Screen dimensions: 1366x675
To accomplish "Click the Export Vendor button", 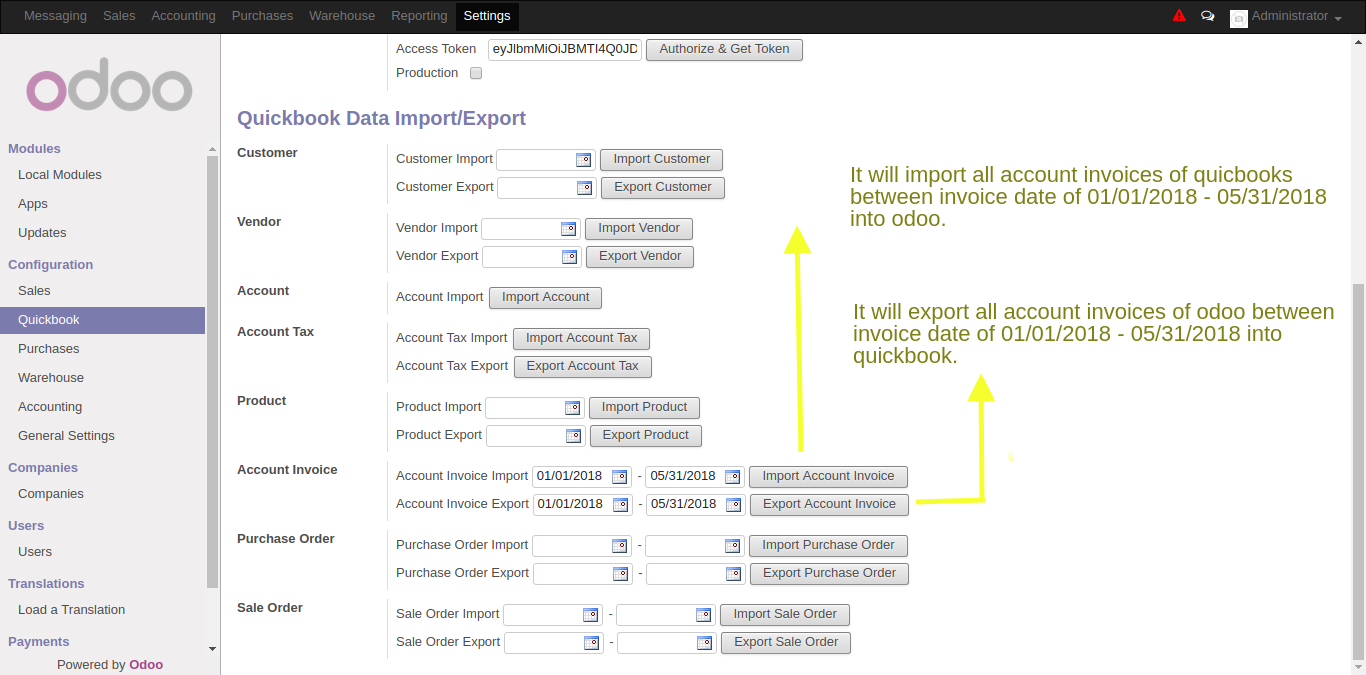I will [x=640, y=257].
